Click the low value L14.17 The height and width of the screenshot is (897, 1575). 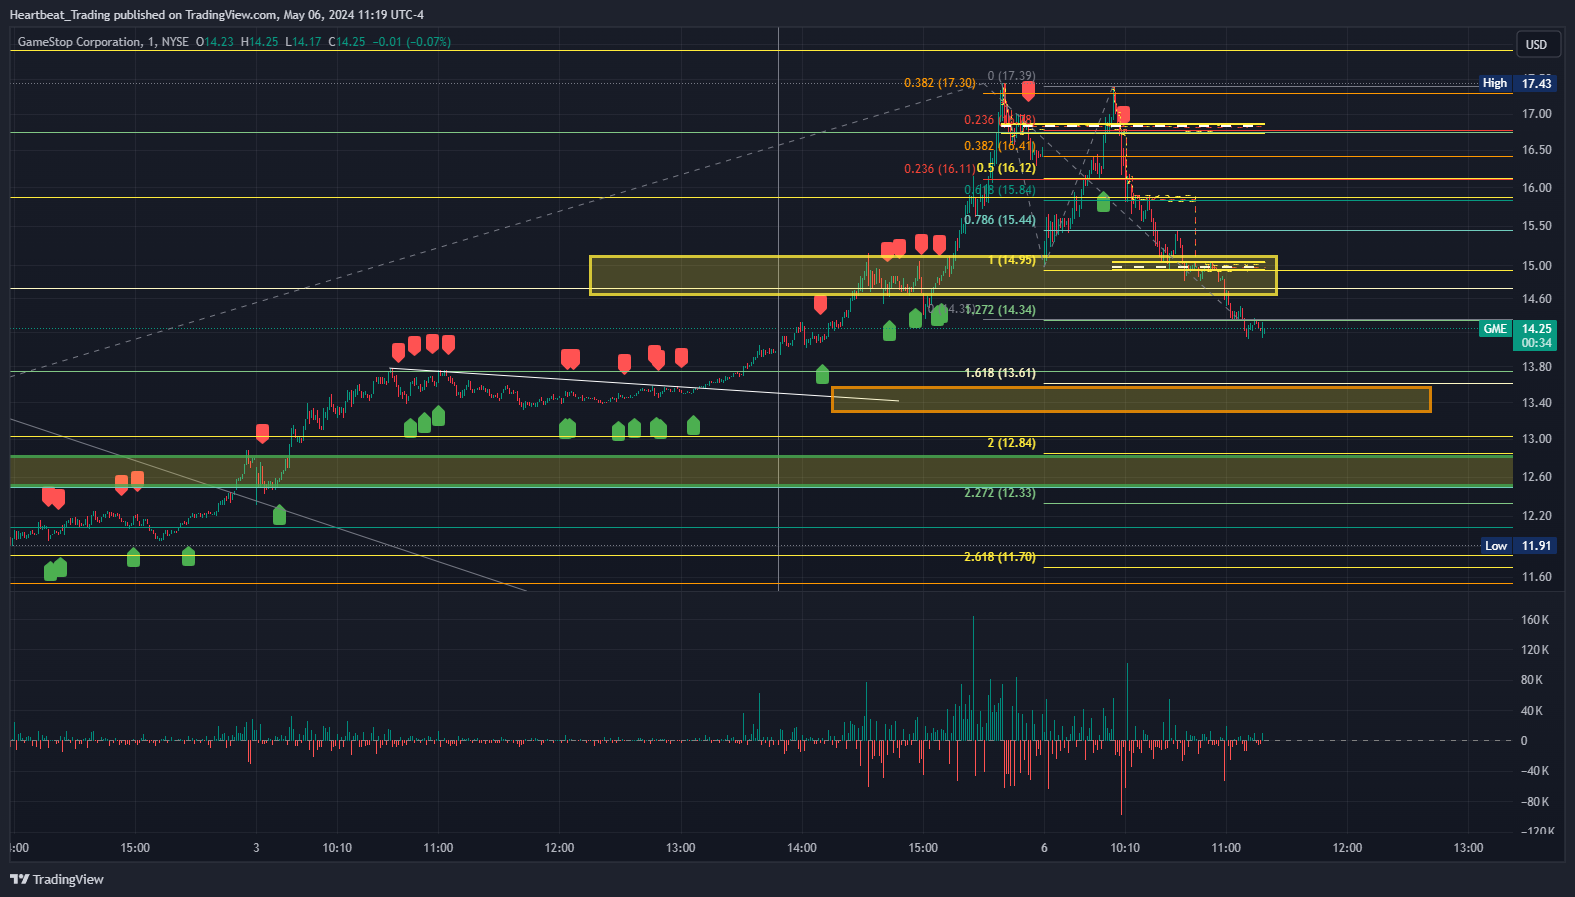tap(303, 42)
